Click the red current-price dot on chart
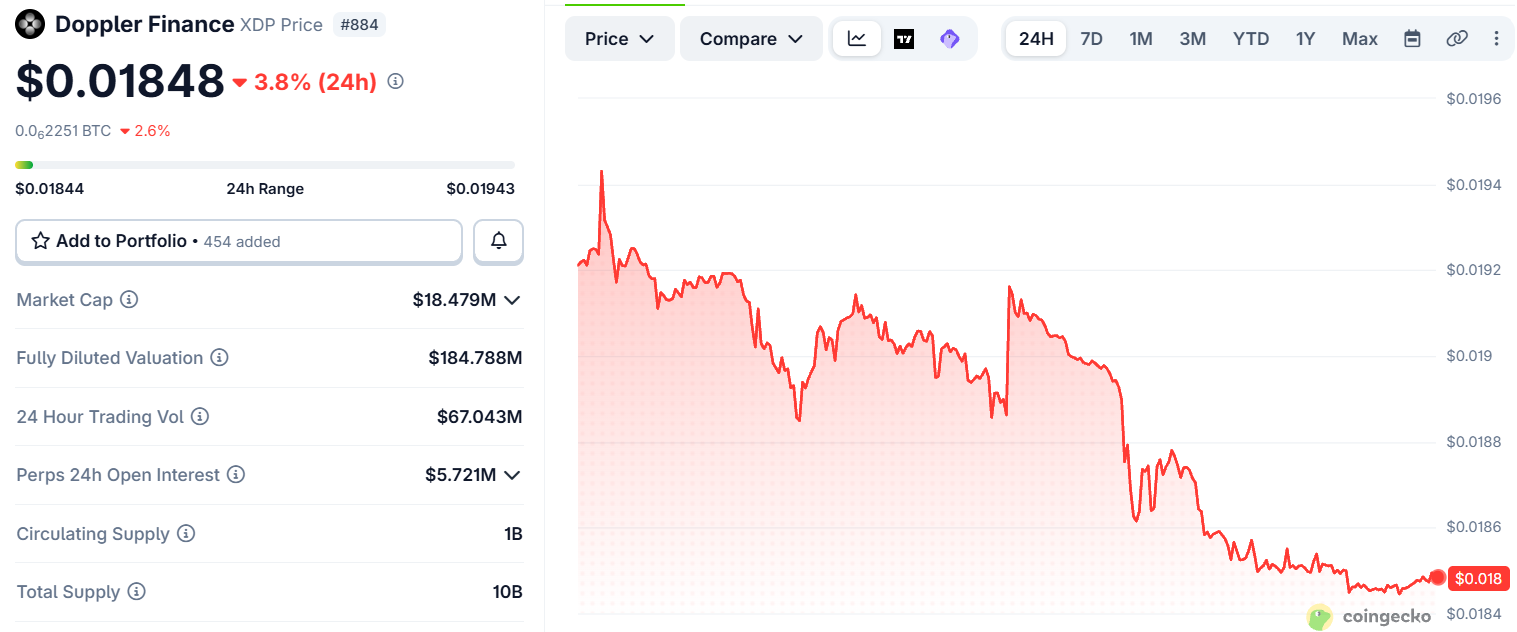The width and height of the screenshot is (1517, 632). [x=1438, y=577]
